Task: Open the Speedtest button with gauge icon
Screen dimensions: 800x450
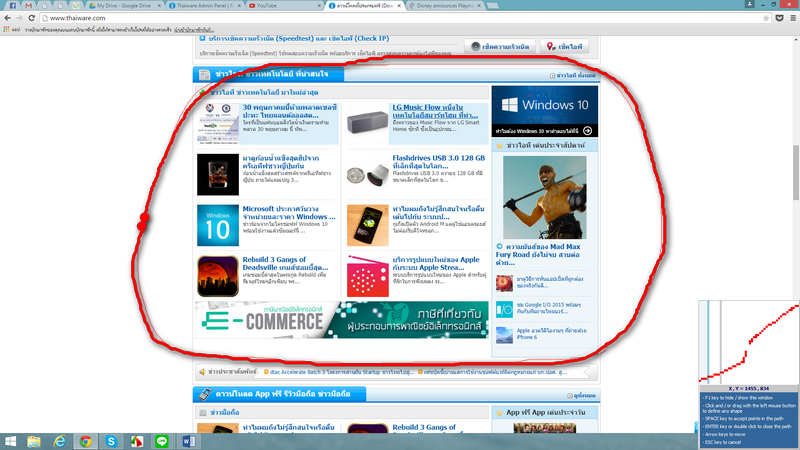Action: [x=500, y=46]
